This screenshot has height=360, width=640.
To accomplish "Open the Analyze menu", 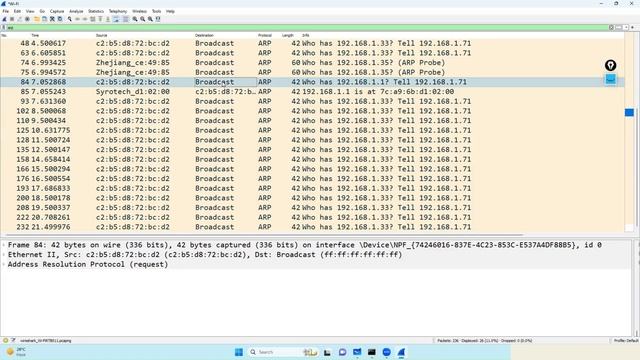I will [76, 11].
